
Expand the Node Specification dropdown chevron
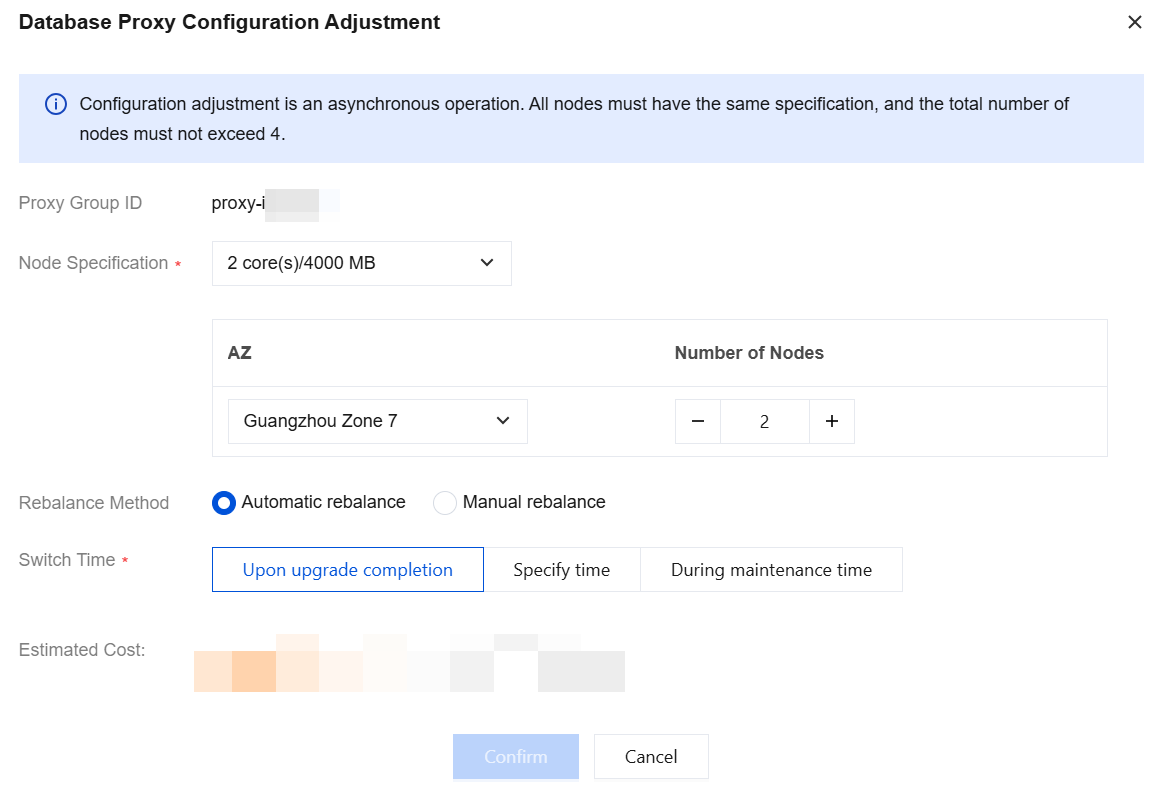coord(486,263)
